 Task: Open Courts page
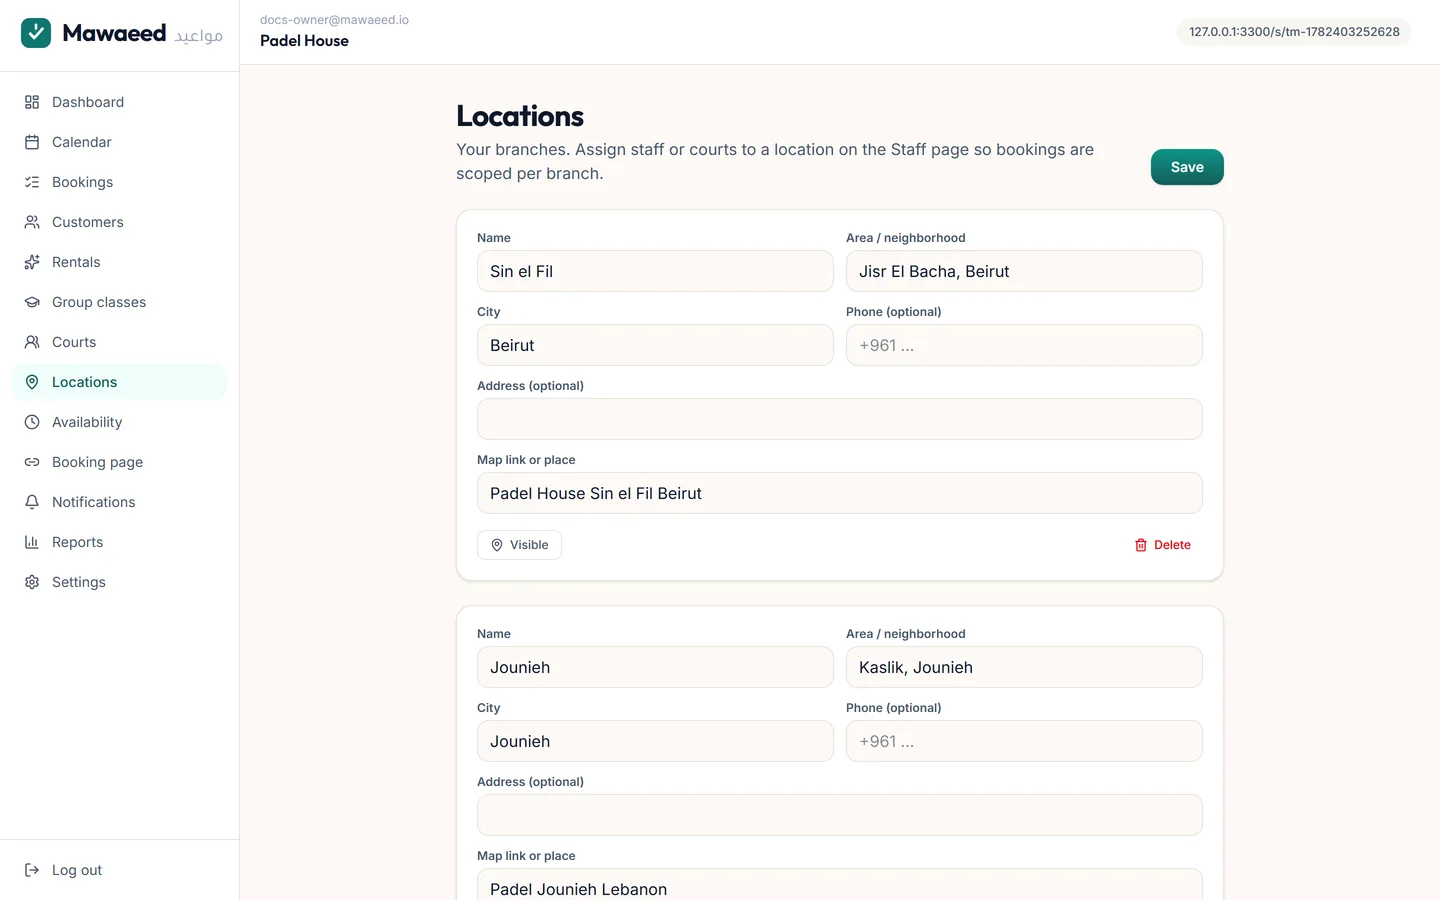pos(120,342)
